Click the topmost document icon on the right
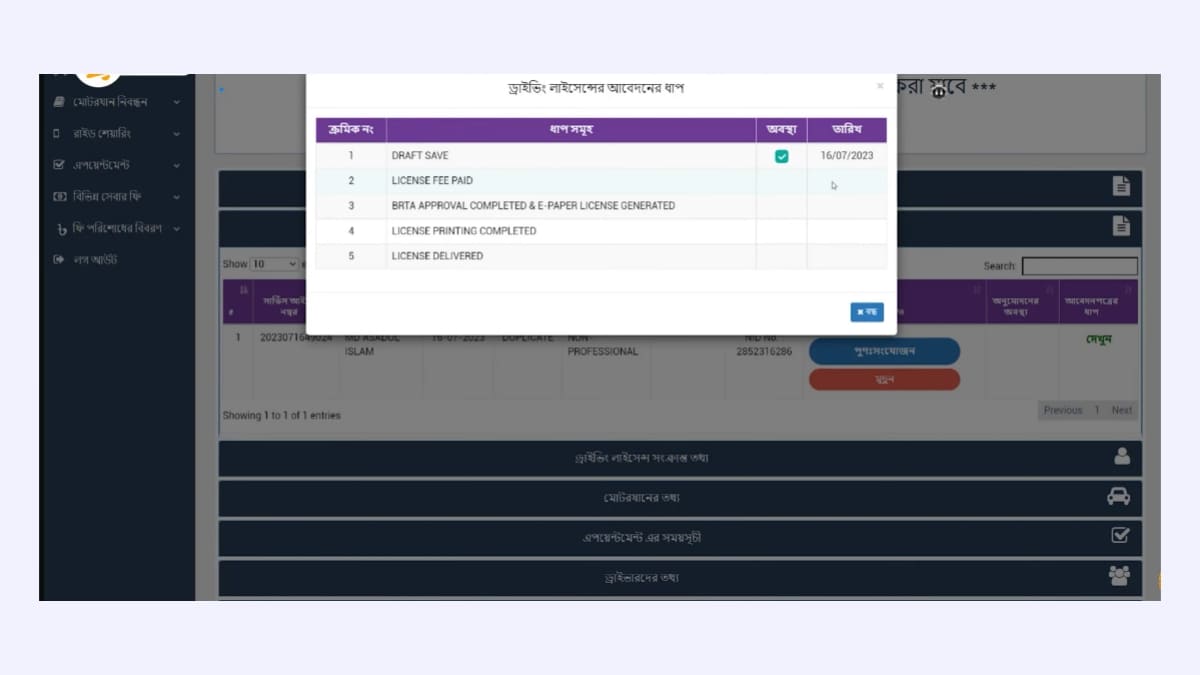 tap(1122, 186)
